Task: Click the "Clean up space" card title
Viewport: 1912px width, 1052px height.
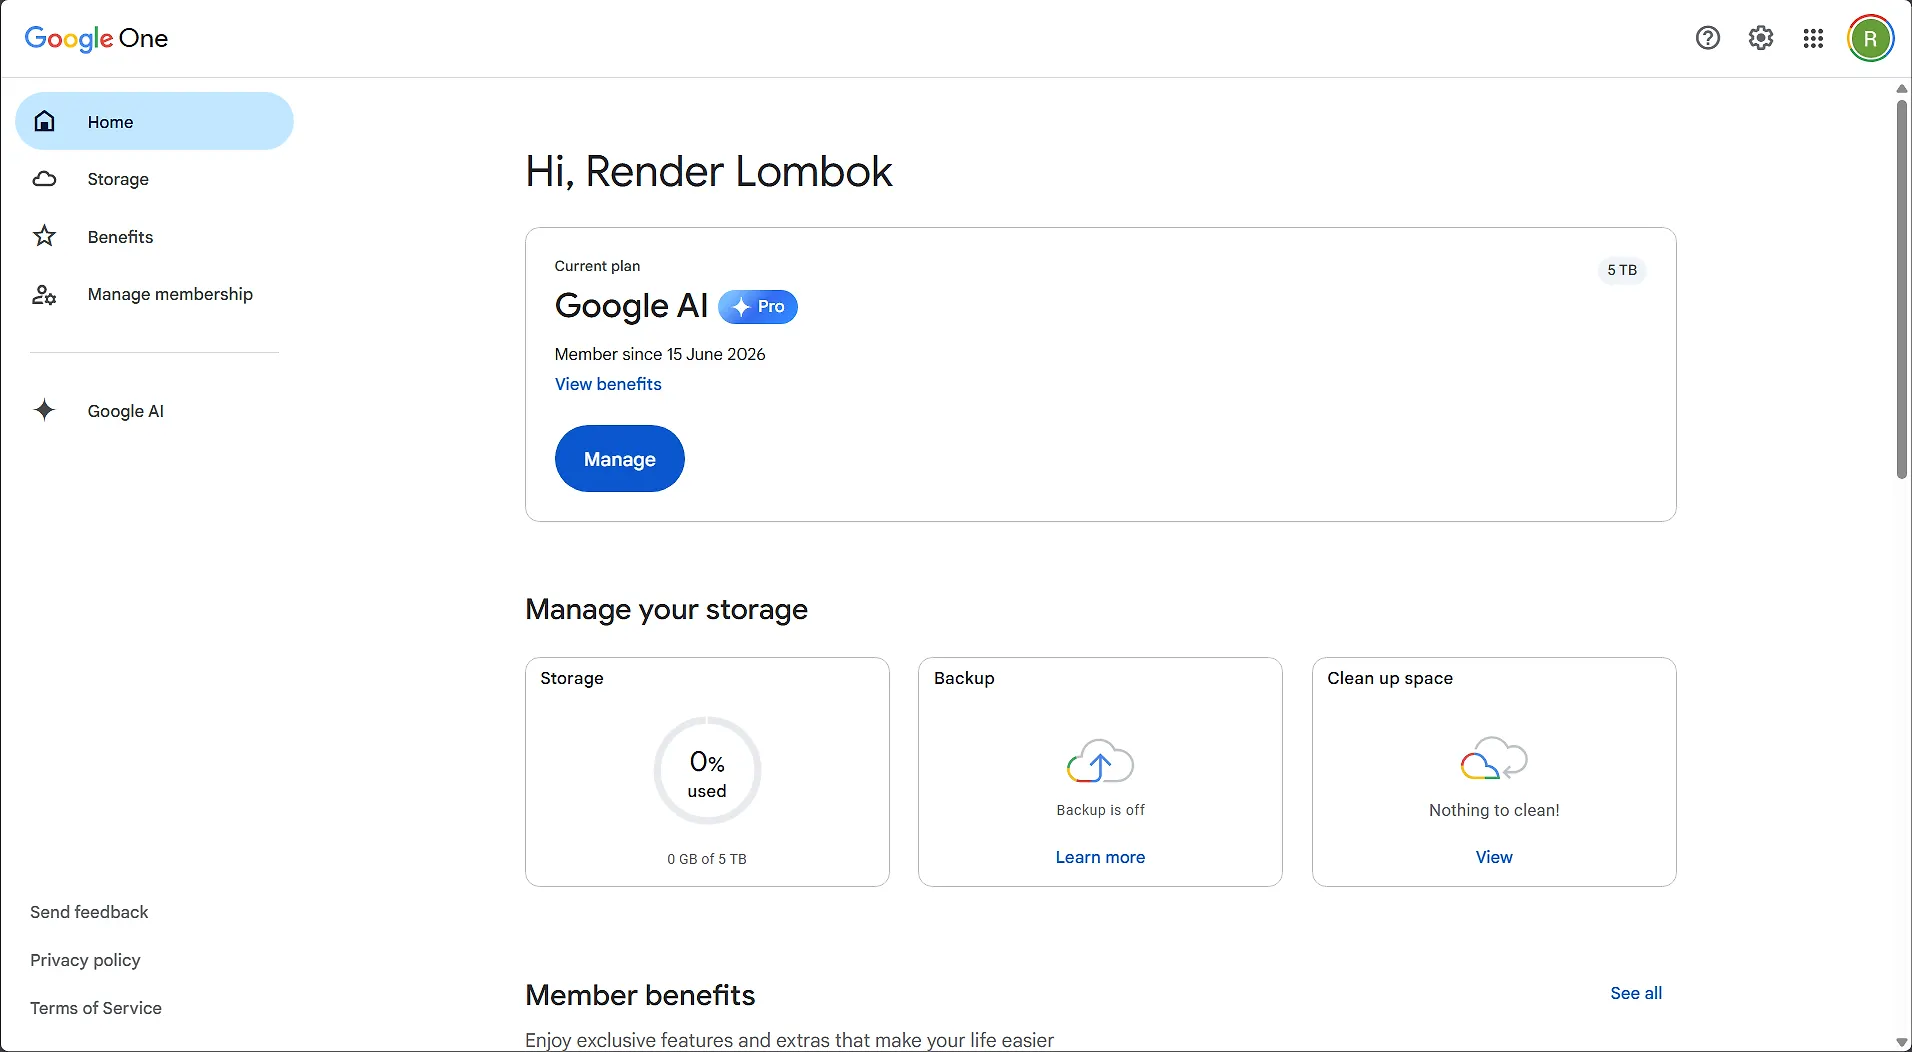Action: point(1390,678)
